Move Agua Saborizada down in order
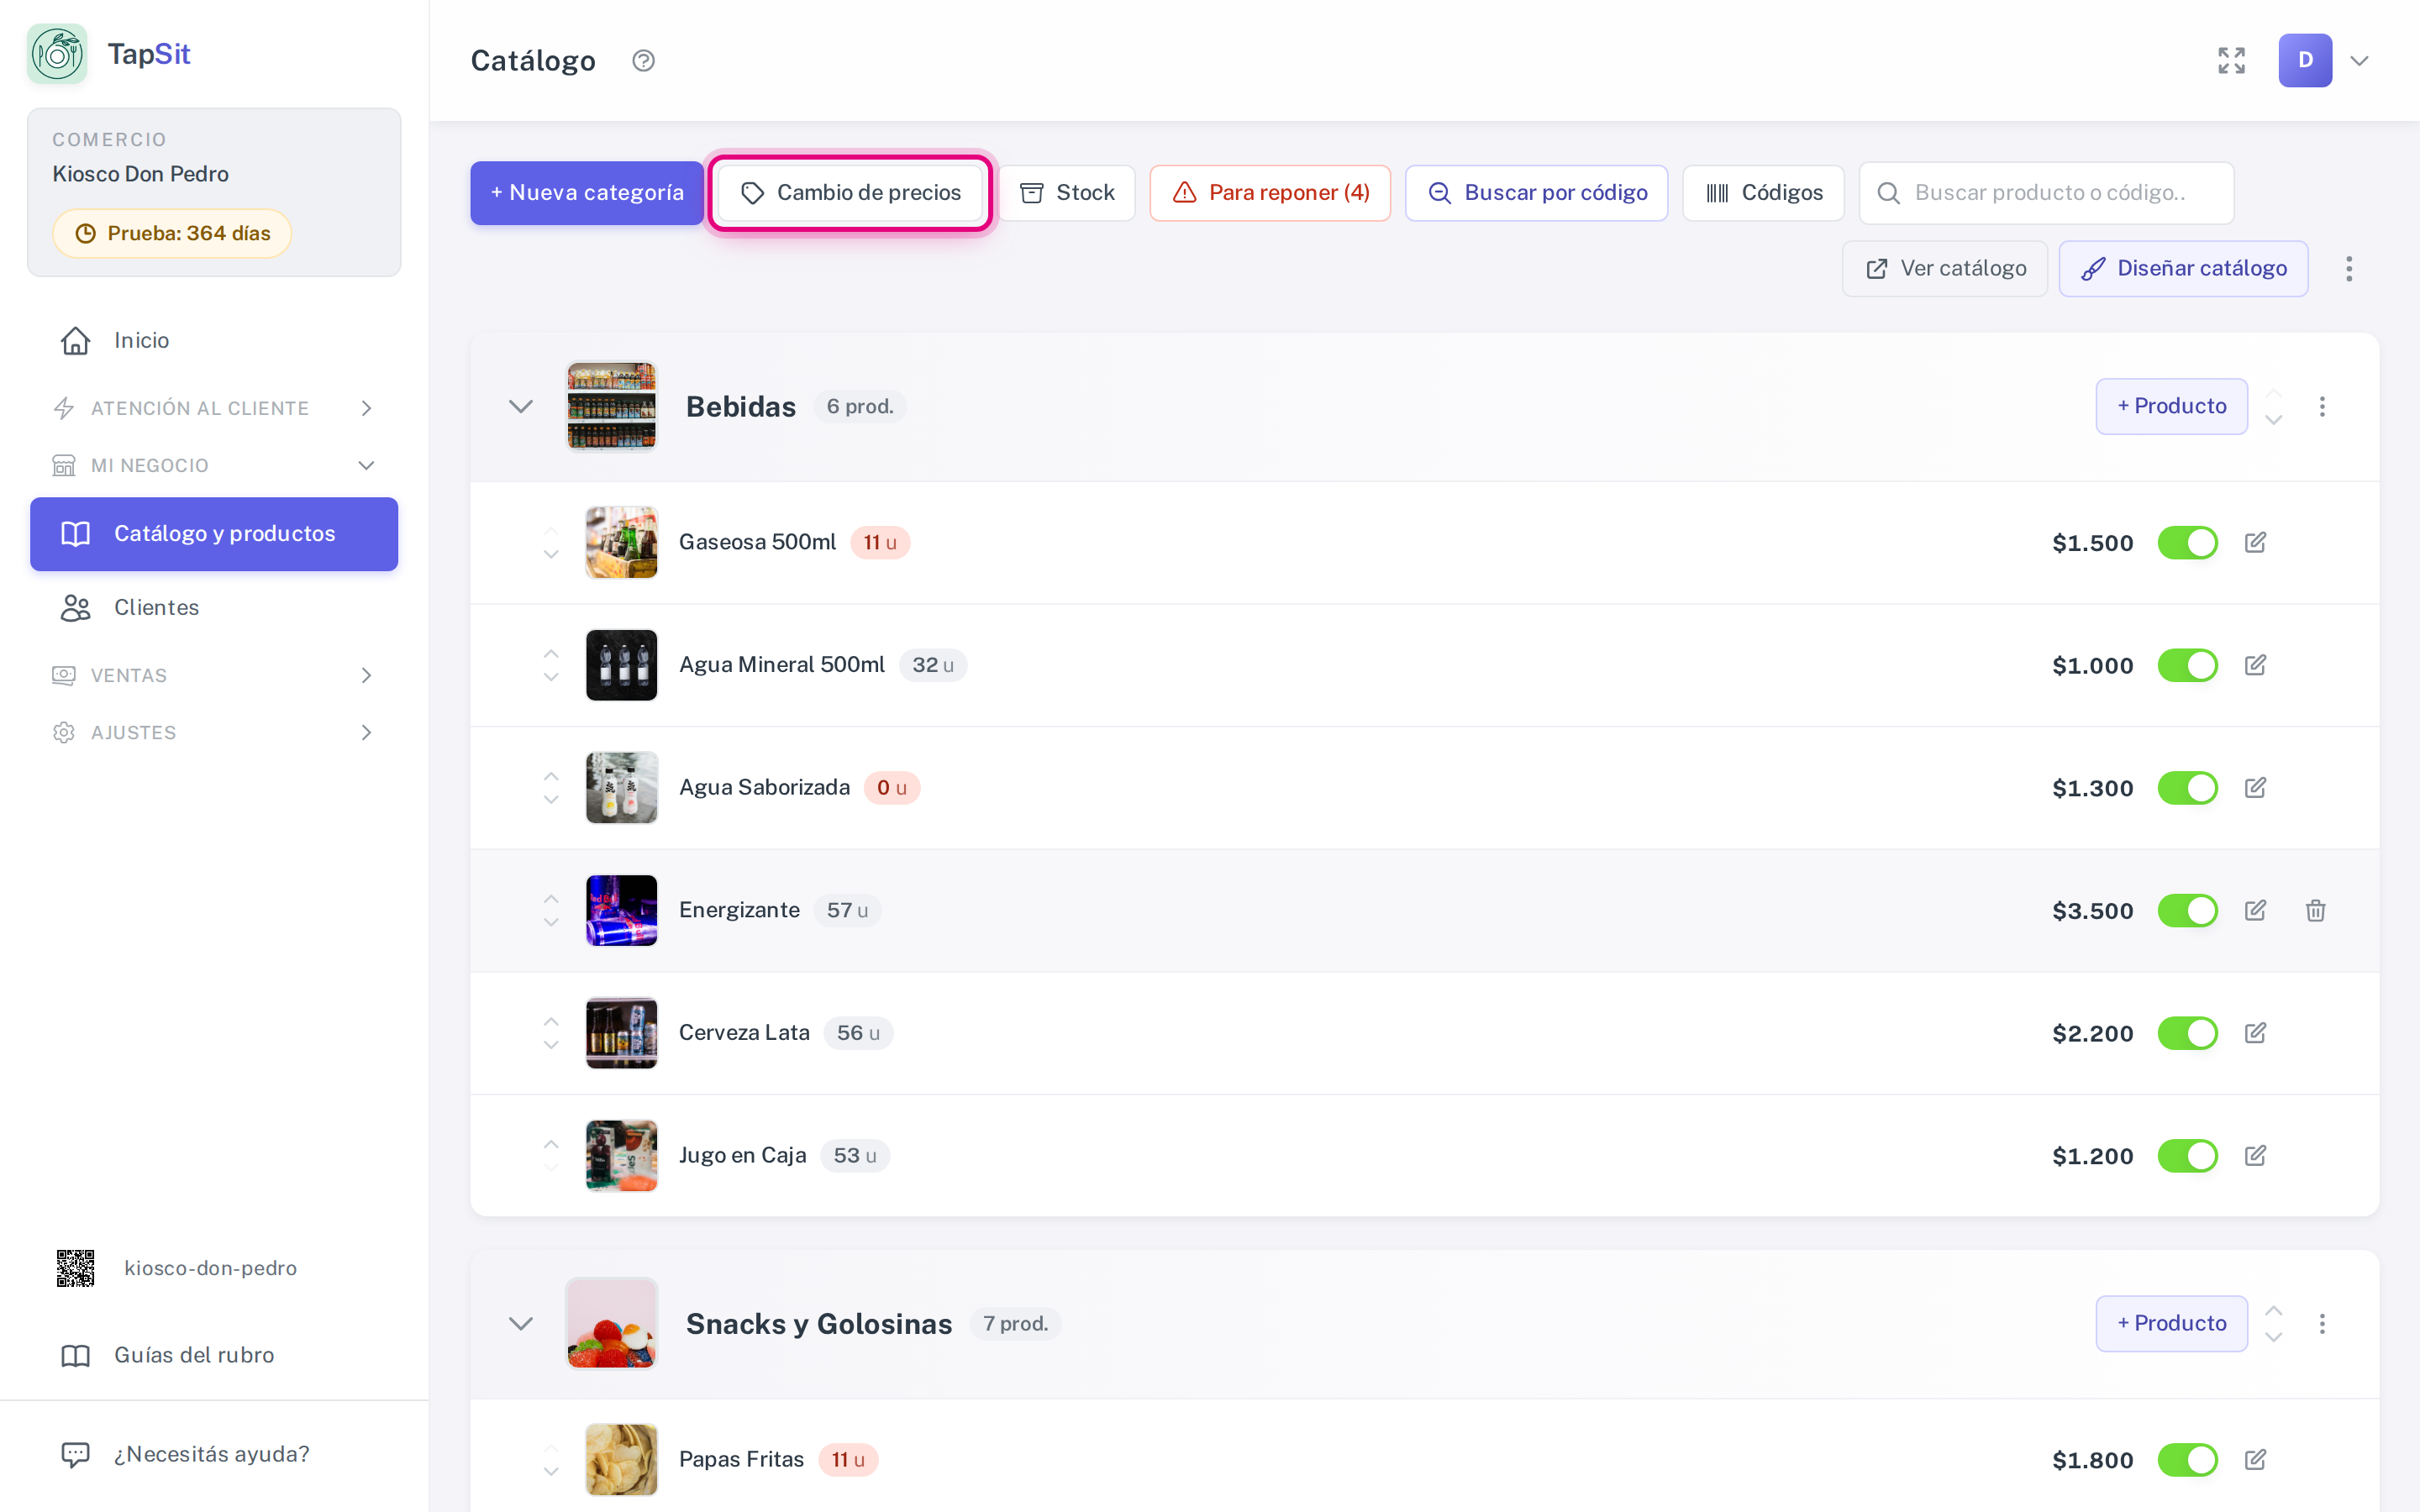2420x1512 pixels. (551, 800)
